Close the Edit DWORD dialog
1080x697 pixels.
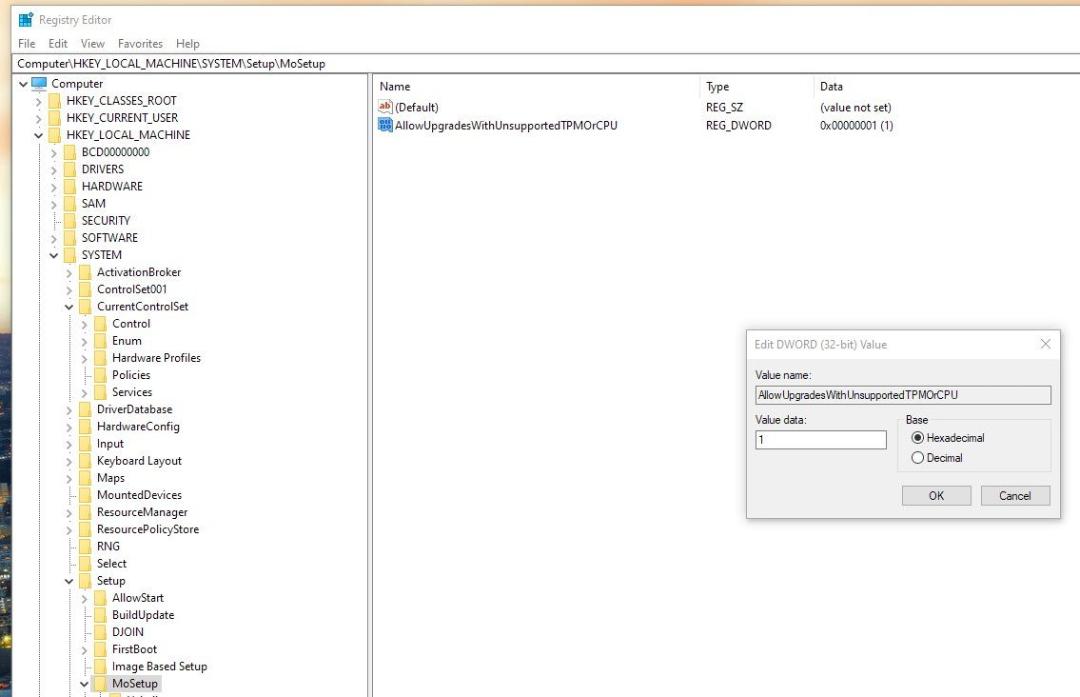1045,344
